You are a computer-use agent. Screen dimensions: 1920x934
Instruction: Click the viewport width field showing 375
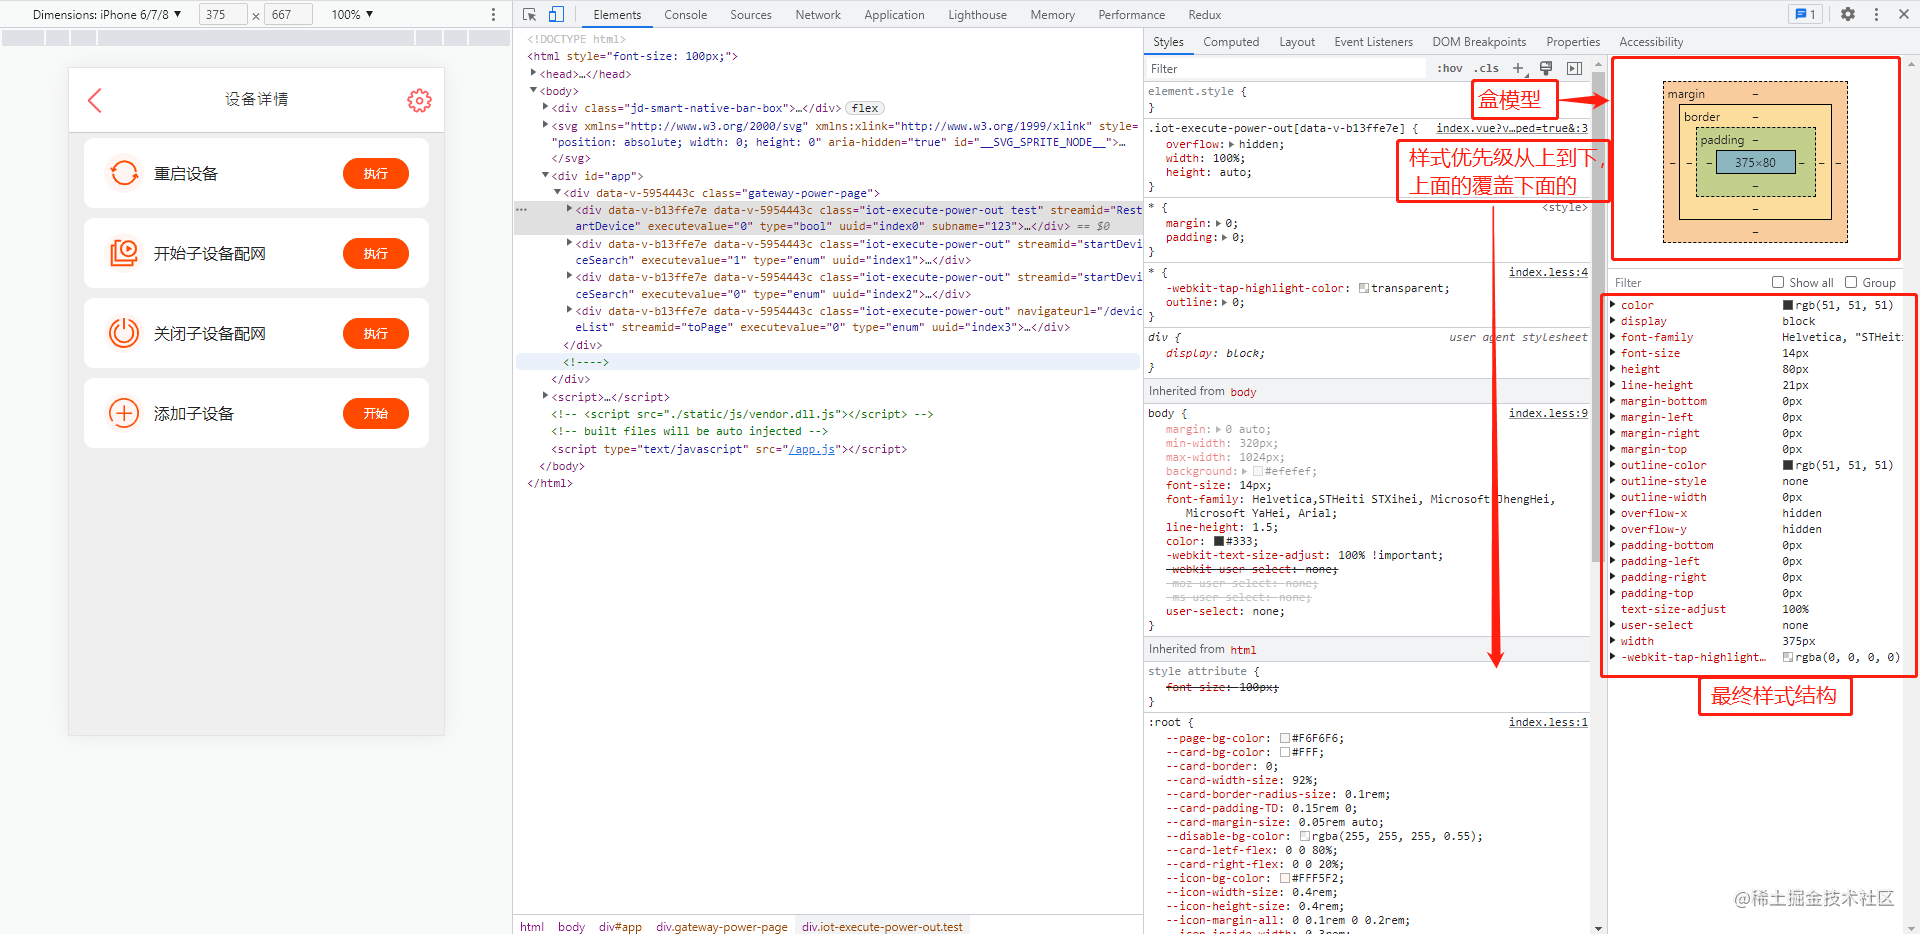(223, 14)
